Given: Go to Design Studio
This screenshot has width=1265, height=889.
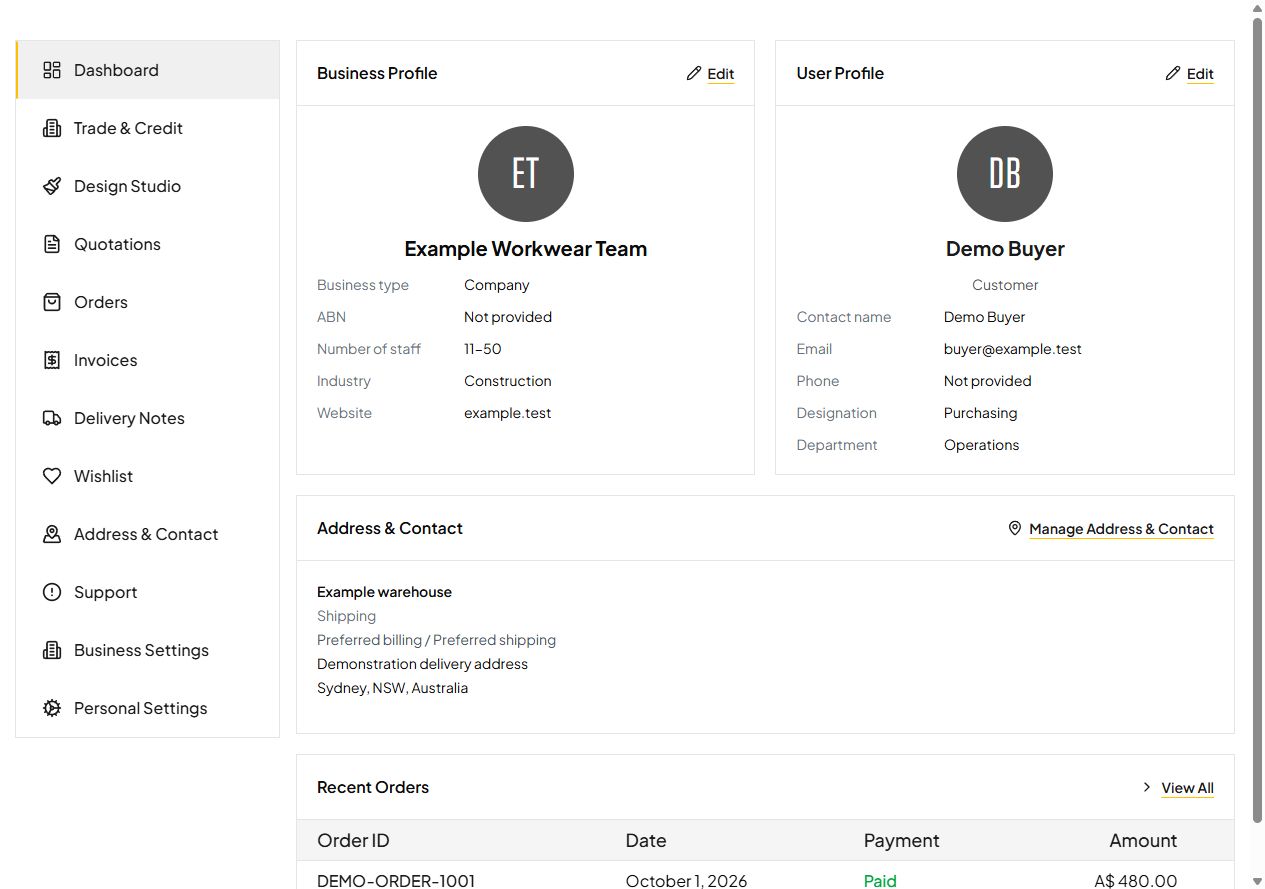Looking at the screenshot, I should click(148, 186).
